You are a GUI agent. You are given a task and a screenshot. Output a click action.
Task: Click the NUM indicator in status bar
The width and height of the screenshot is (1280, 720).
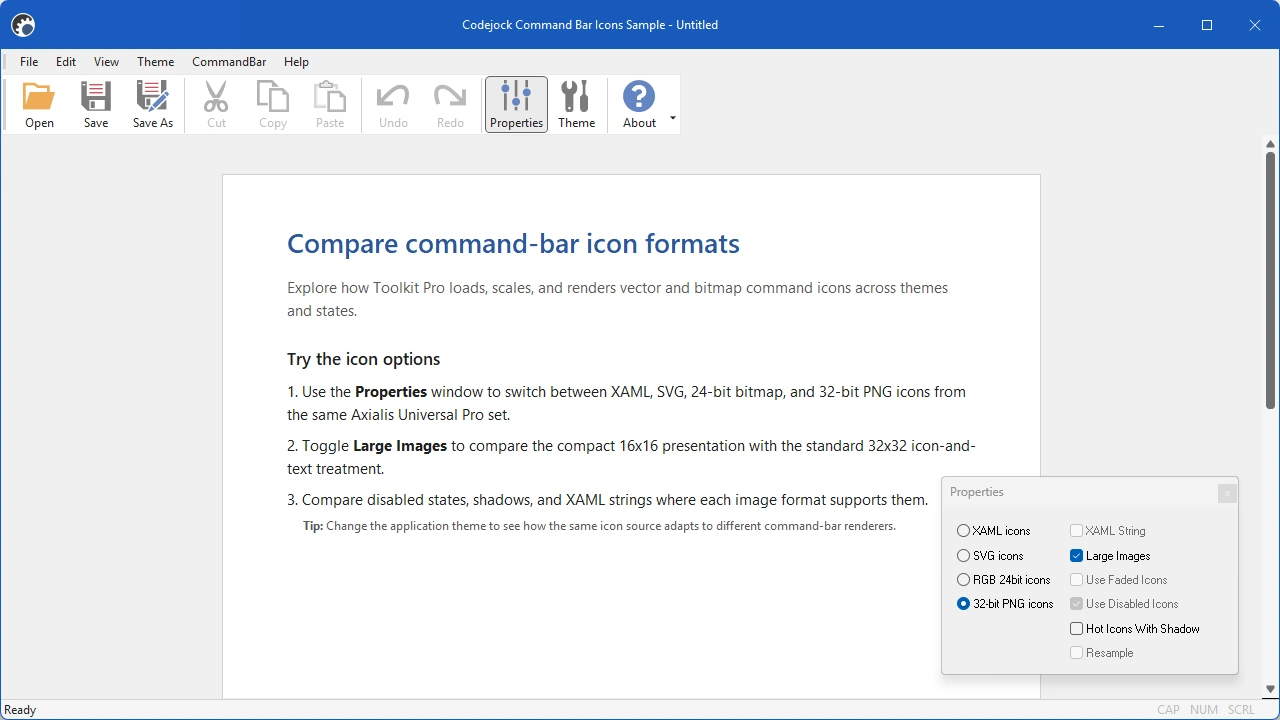point(1204,710)
